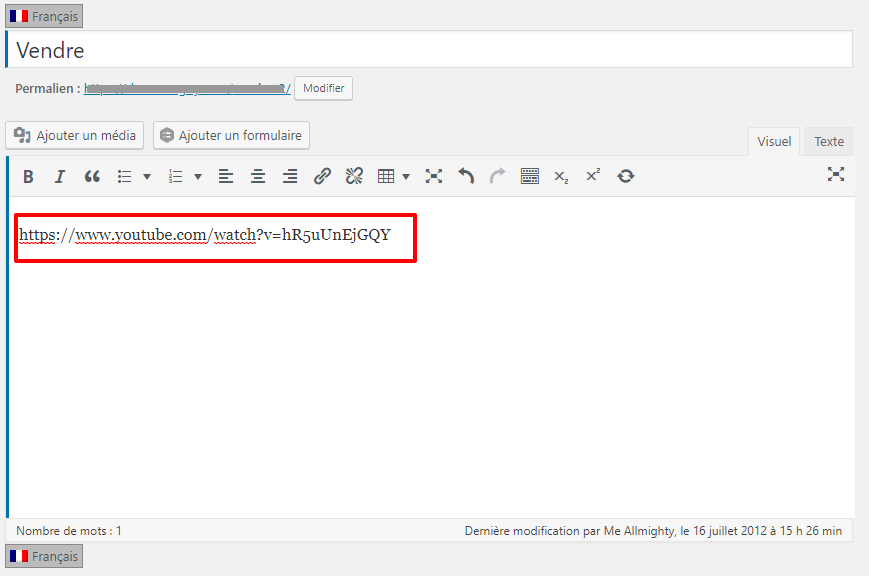Viewport: 869px width, 576px height.
Task: Insert a table
Action: 386,176
